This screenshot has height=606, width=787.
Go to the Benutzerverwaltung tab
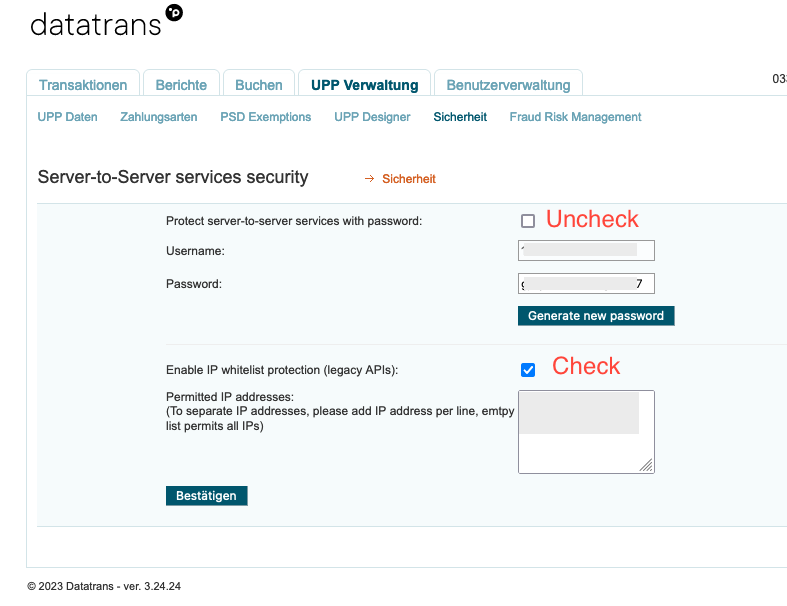pyautogui.click(x=508, y=85)
